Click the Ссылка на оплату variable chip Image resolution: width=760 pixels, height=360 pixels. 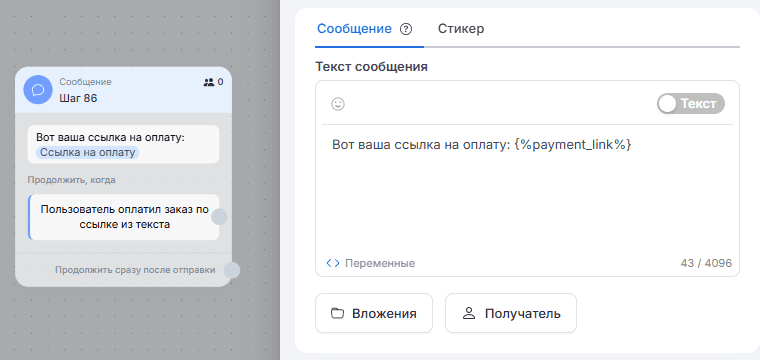point(87,153)
